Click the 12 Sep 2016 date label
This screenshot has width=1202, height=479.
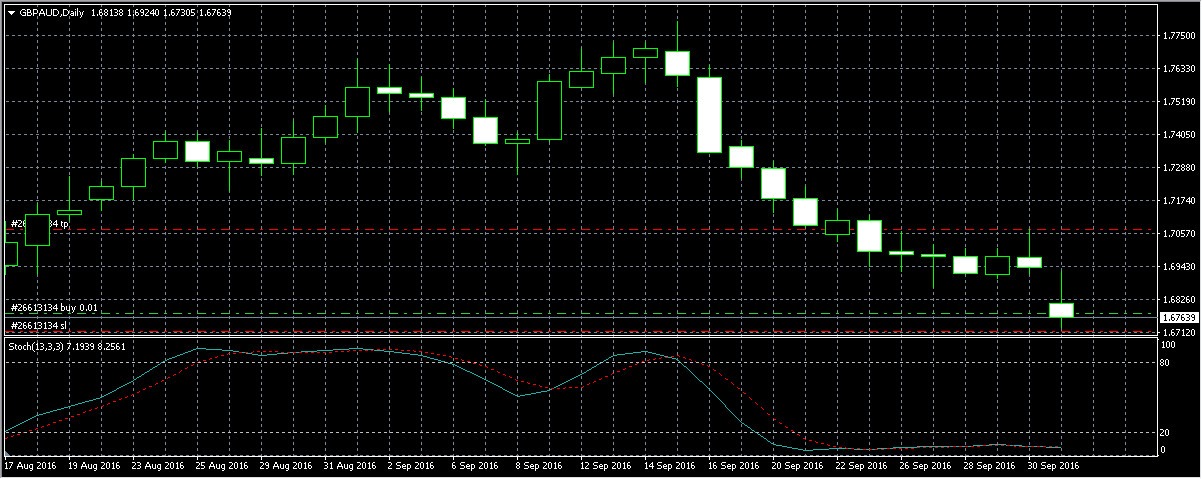pyautogui.click(x=608, y=466)
